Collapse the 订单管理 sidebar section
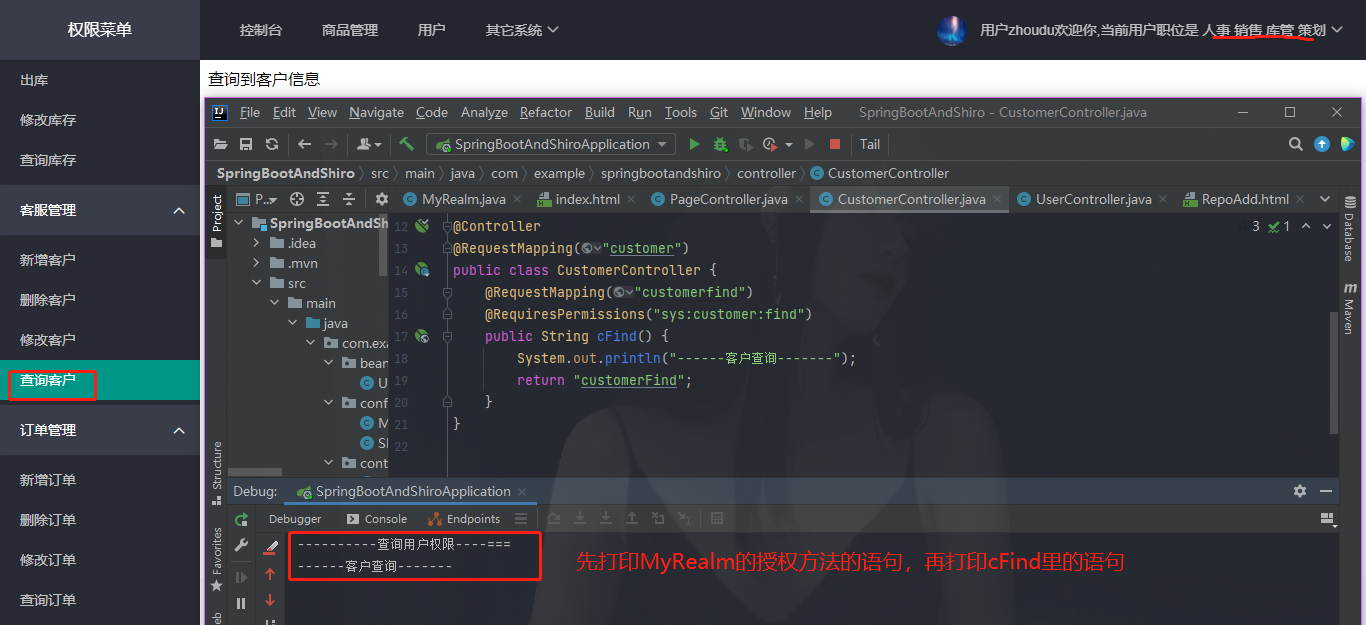Screen dimensions: 1366x625 (179, 430)
